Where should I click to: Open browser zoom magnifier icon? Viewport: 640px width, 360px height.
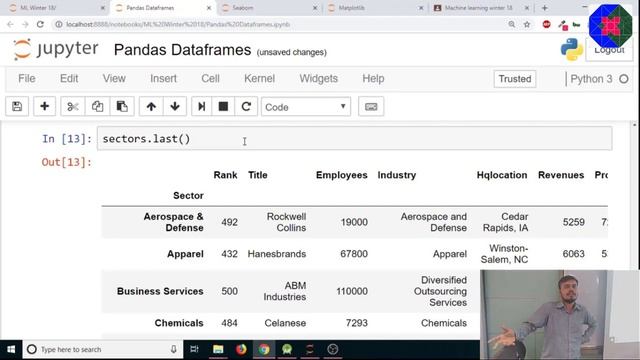click(511, 24)
